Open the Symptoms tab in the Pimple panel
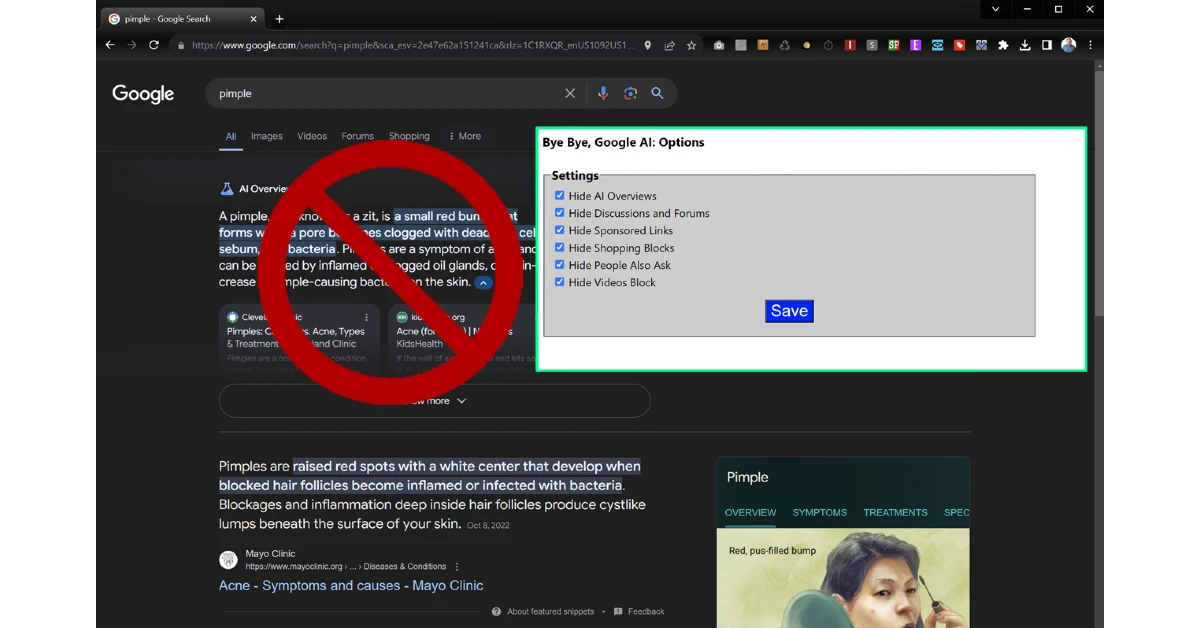The height and width of the screenshot is (628, 1200). point(819,512)
